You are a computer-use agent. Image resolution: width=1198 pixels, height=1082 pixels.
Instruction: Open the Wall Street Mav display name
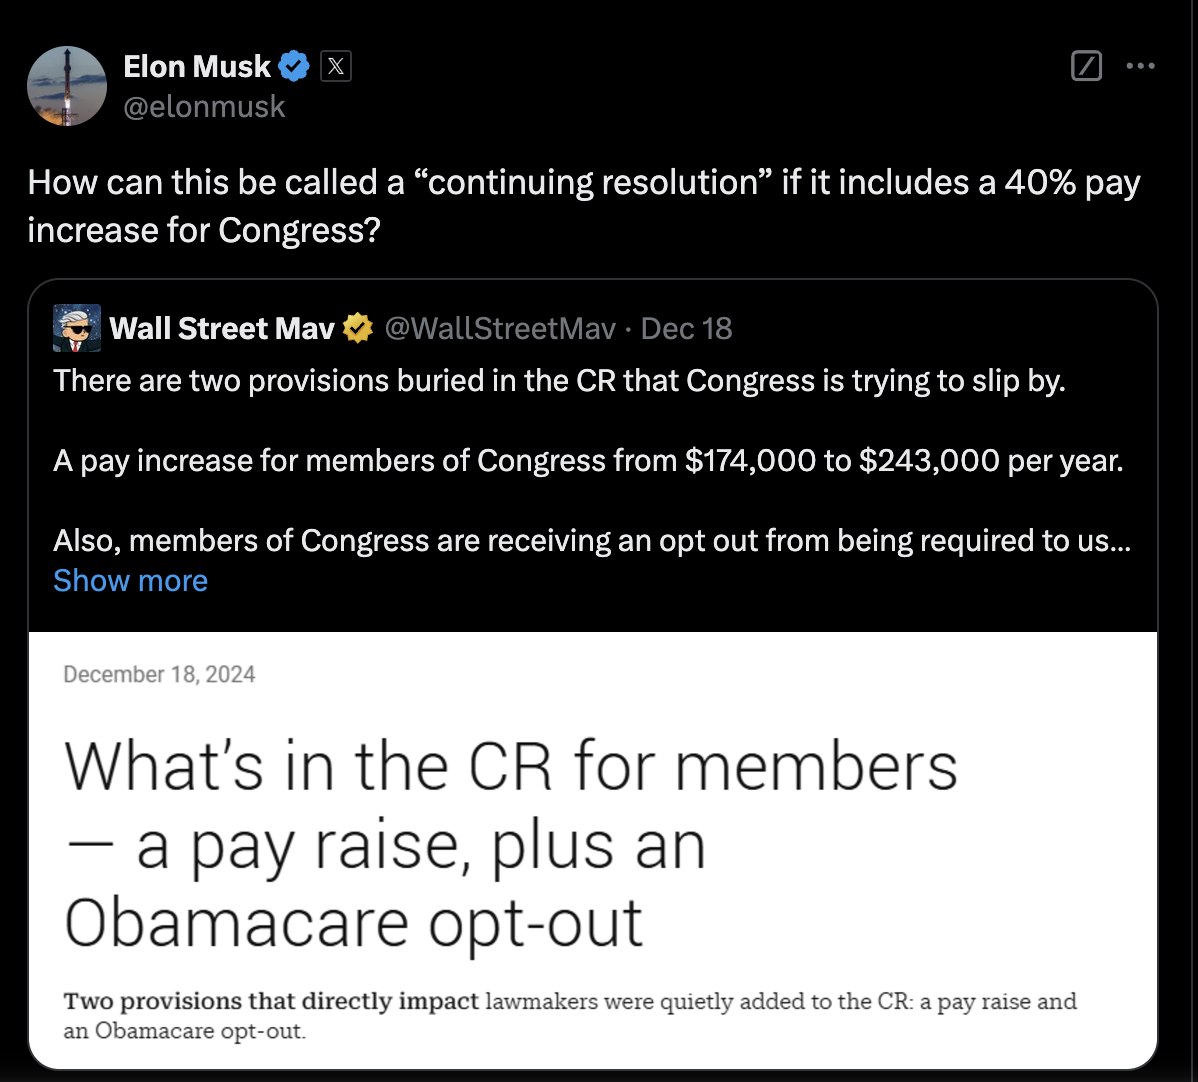(222, 329)
